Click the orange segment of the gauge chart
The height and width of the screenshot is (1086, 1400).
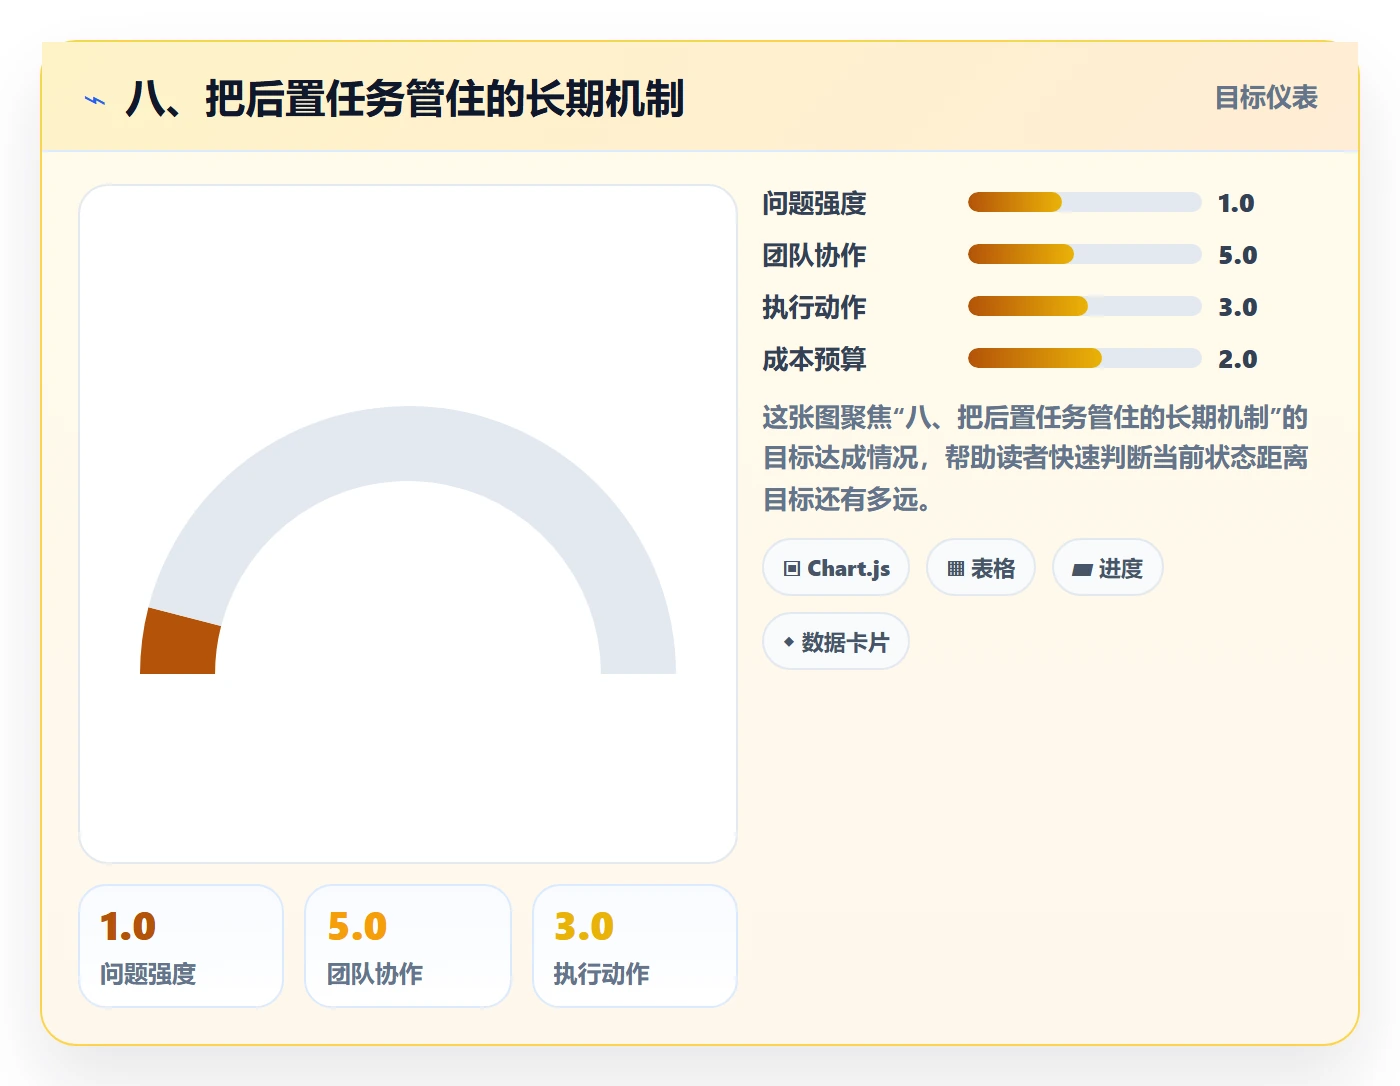[180, 644]
